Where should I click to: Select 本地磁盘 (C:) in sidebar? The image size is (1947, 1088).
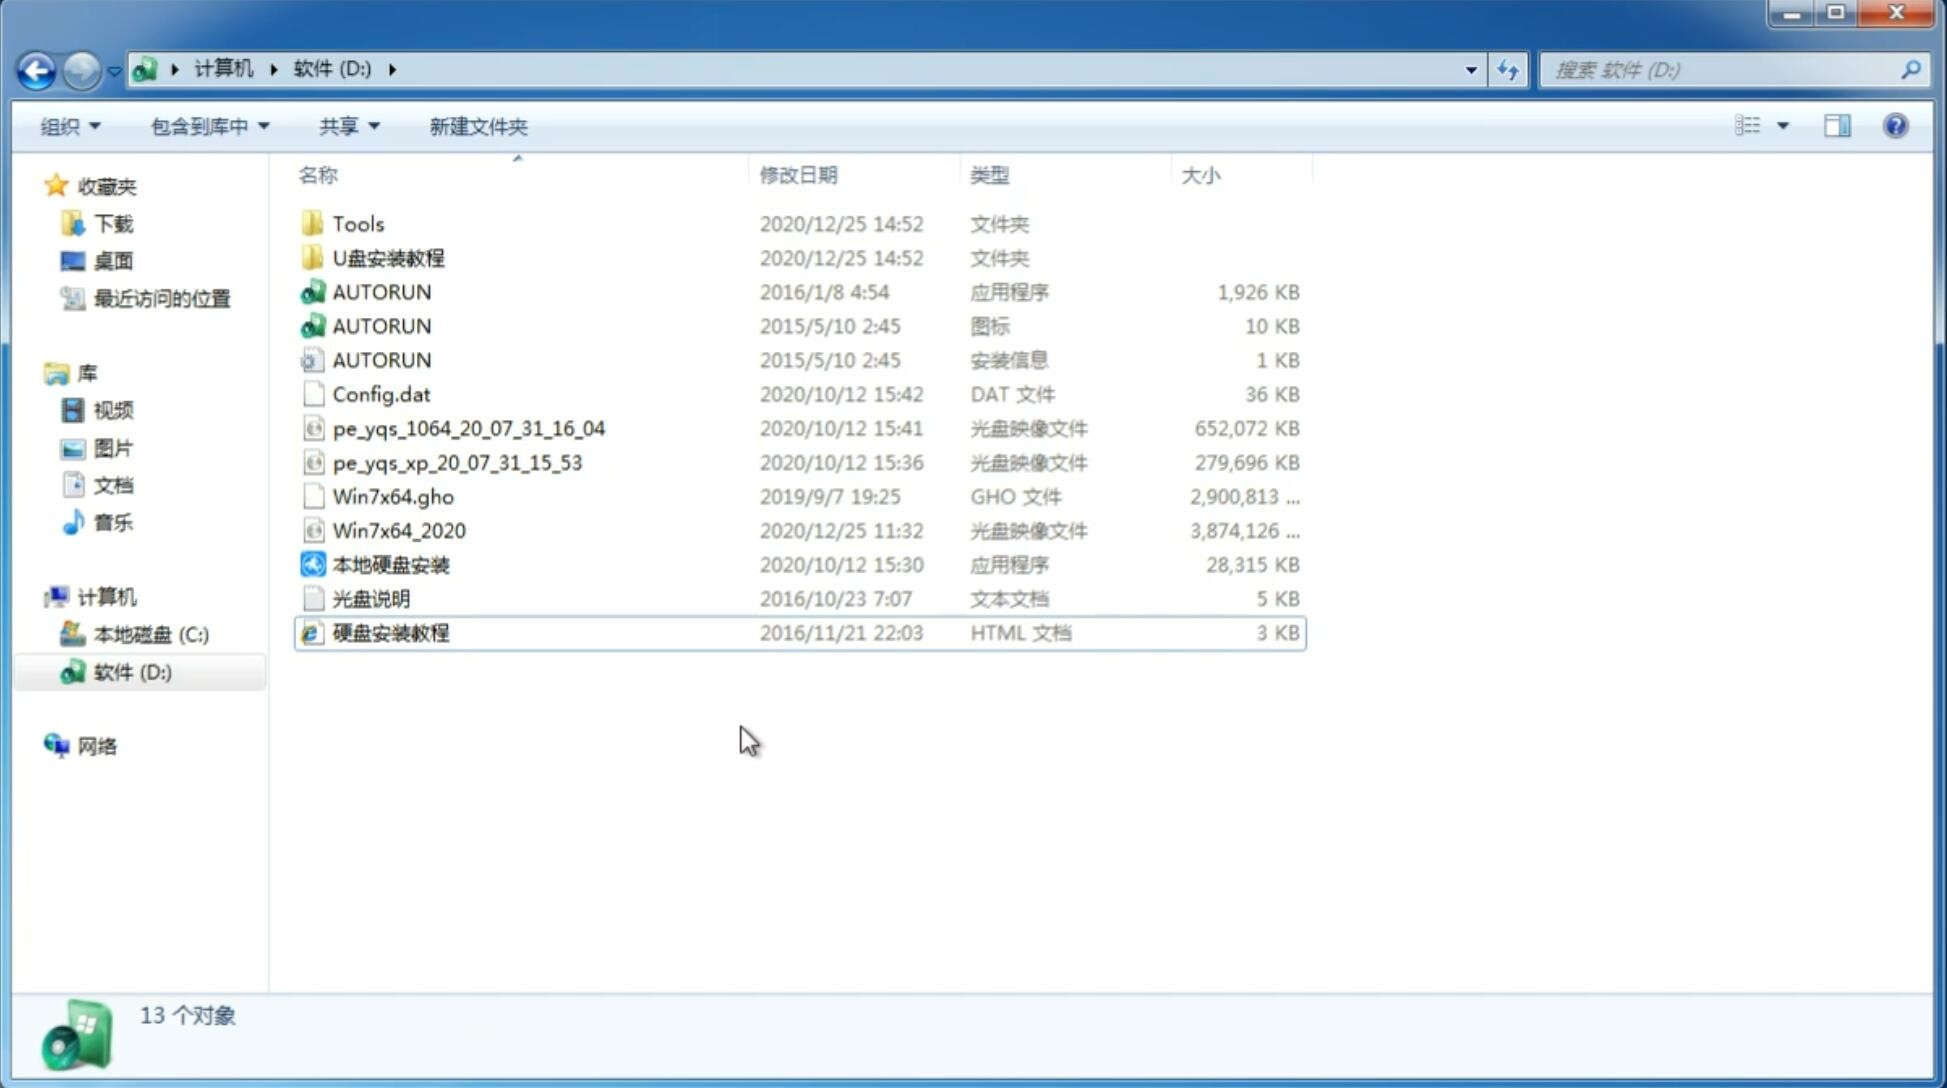pyautogui.click(x=150, y=634)
